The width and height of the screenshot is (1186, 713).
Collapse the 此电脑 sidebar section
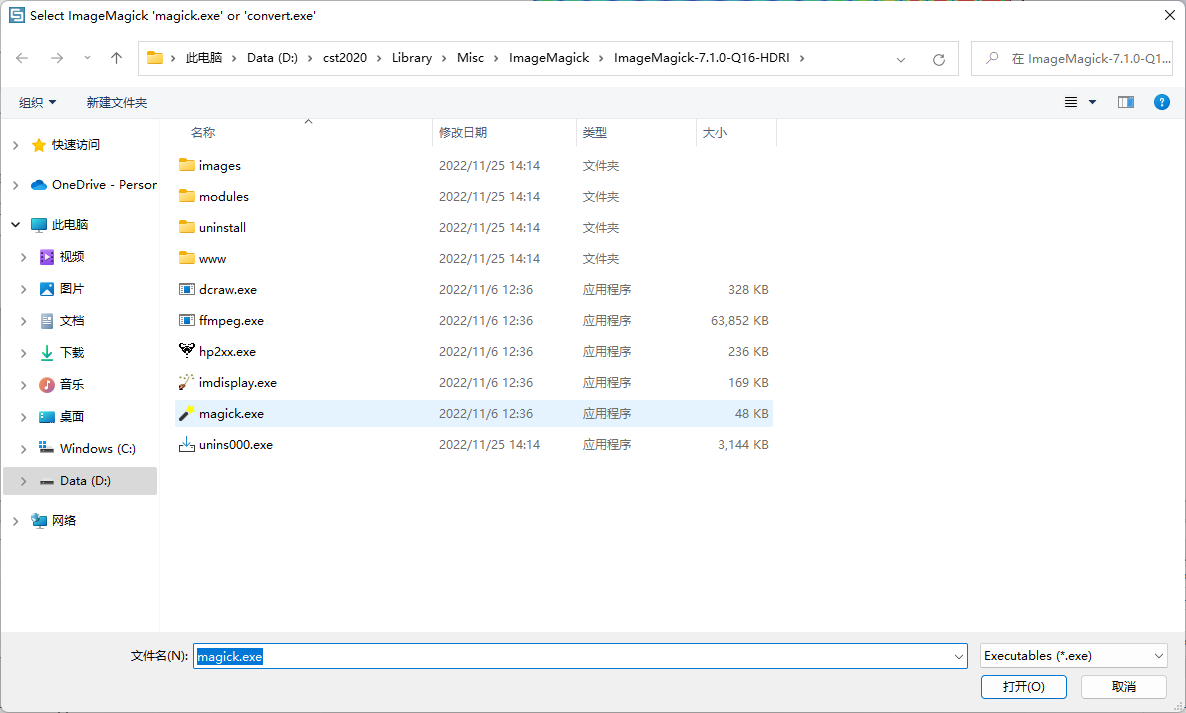14,224
